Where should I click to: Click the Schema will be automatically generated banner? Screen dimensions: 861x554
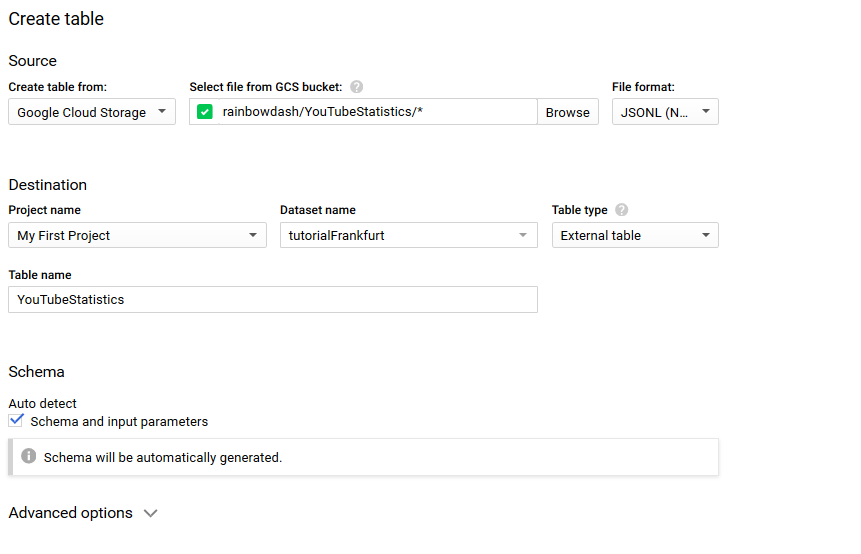(364, 457)
